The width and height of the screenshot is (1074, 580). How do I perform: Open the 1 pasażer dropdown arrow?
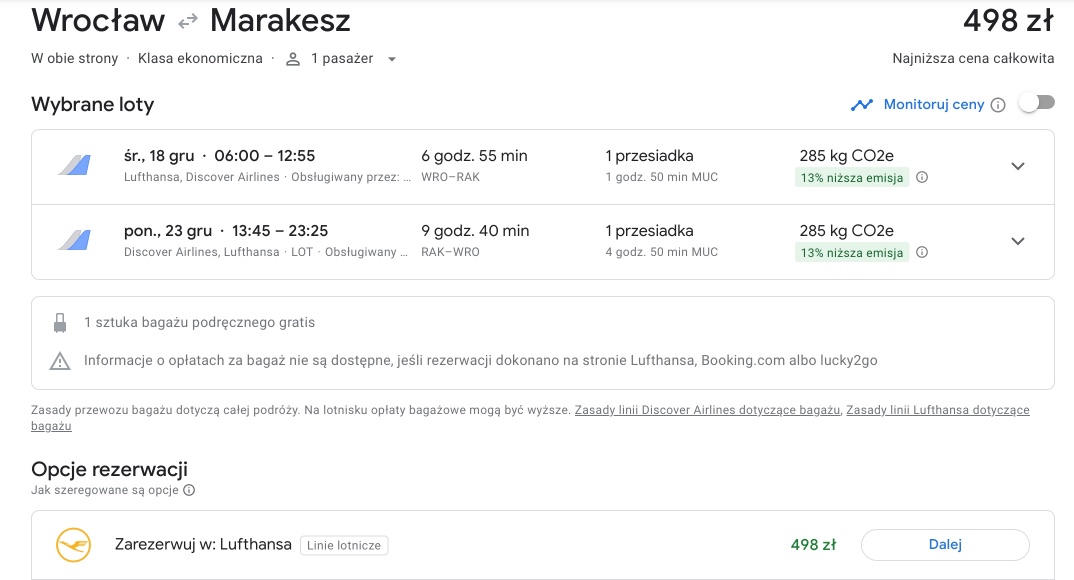[x=392, y=60]
